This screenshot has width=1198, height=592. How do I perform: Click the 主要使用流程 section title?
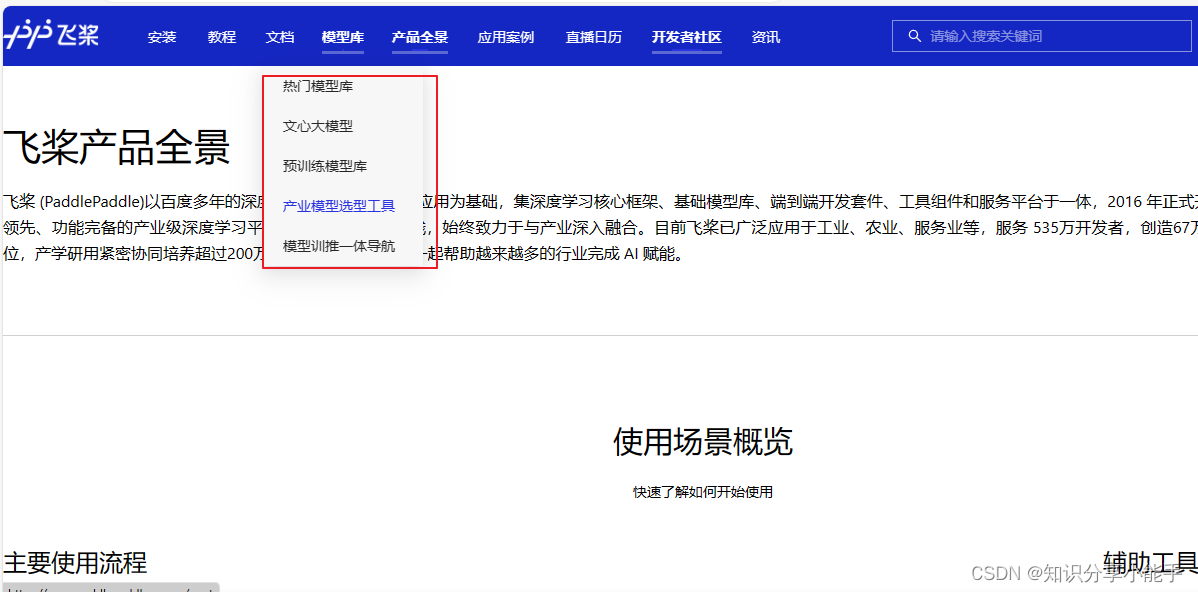tap(75, 562)
